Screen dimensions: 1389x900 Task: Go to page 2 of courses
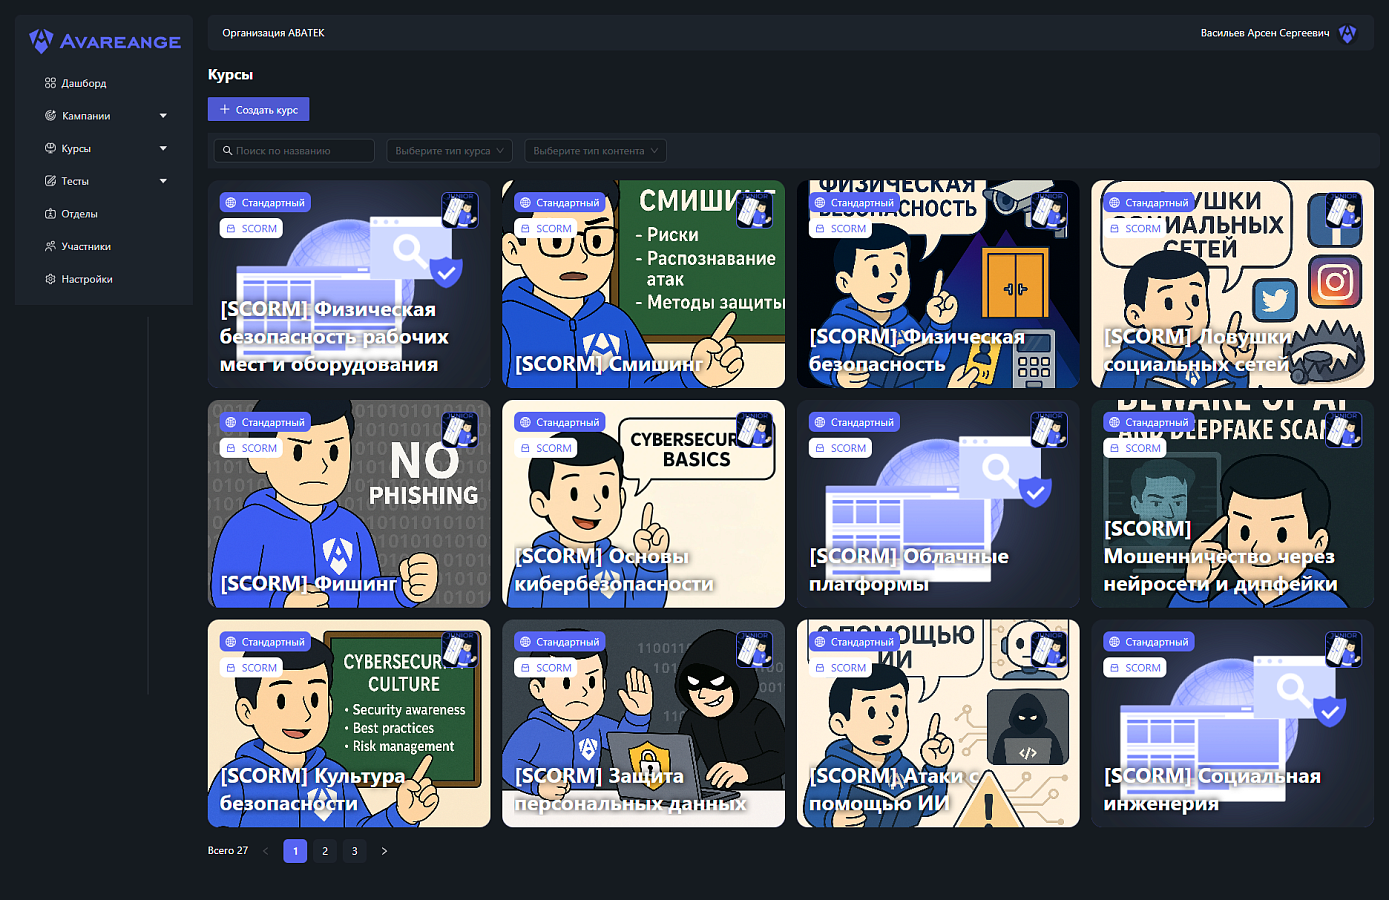pos(325,851)
